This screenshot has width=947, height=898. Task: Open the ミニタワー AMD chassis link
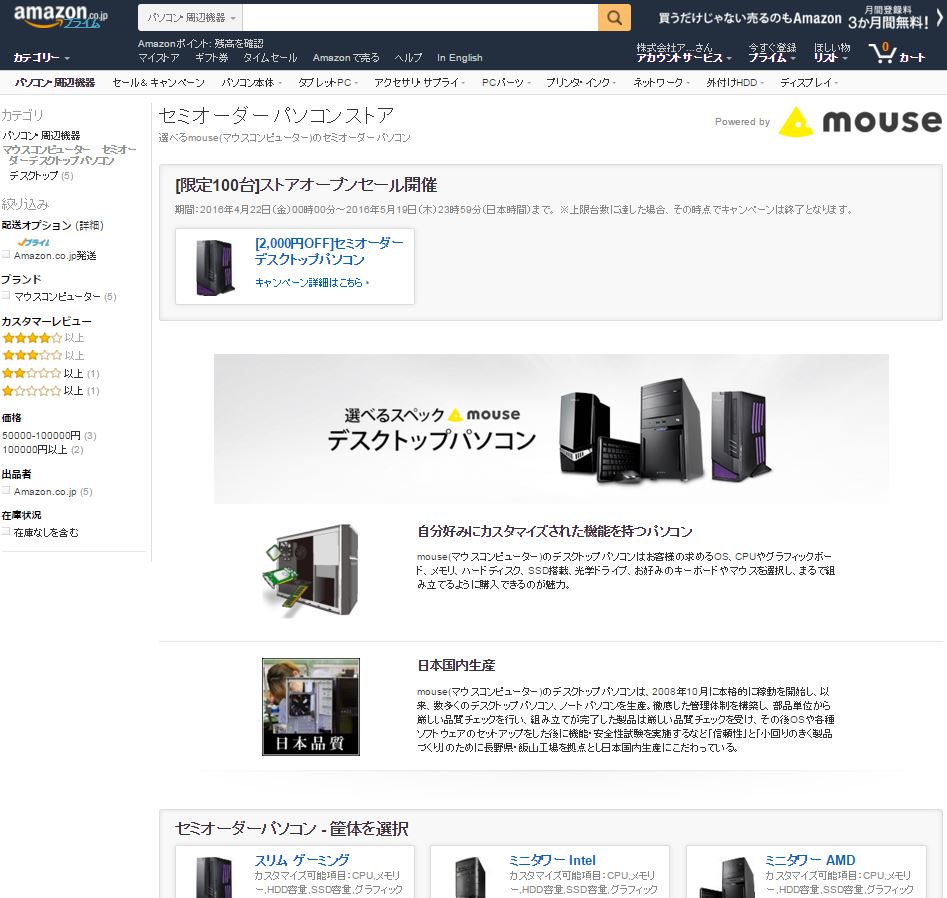point(809,860)
